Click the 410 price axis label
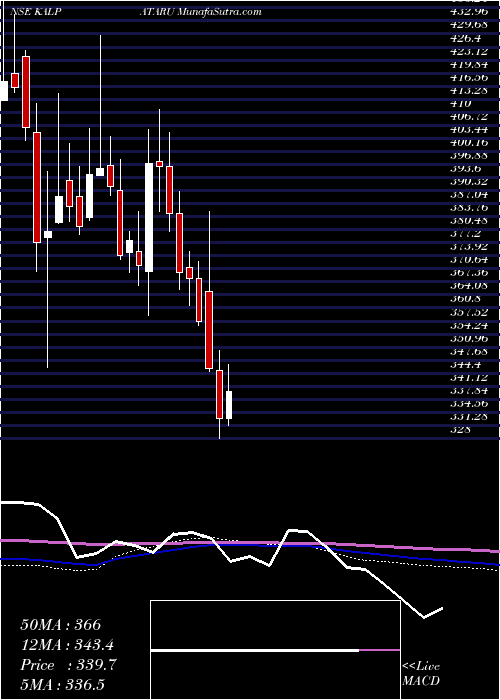This screenshot has height=700, width=500. click(x=461, y=104)
